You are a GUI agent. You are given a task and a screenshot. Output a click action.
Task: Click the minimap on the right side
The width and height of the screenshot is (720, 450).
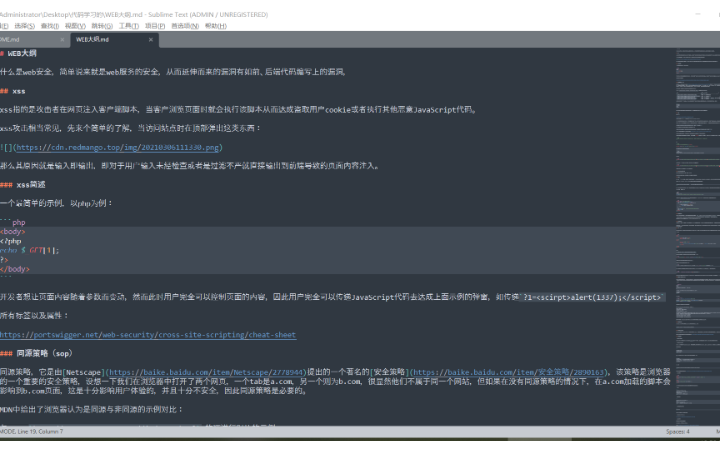[x=698, y=236]
